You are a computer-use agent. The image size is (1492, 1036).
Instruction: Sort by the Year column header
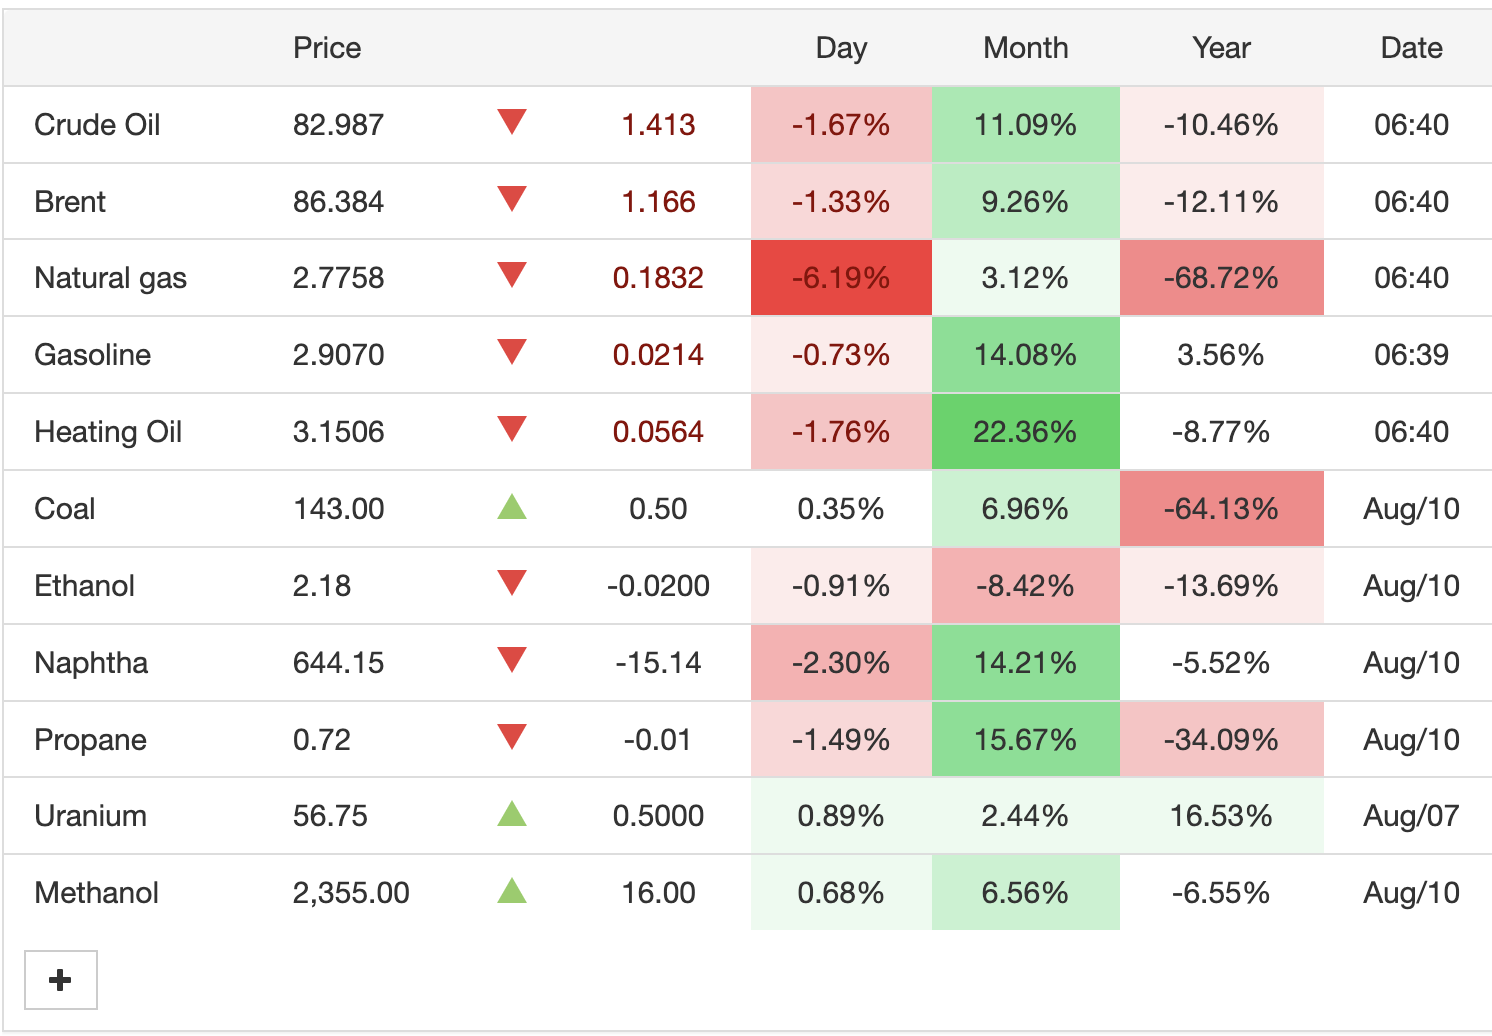[1221, 48]
